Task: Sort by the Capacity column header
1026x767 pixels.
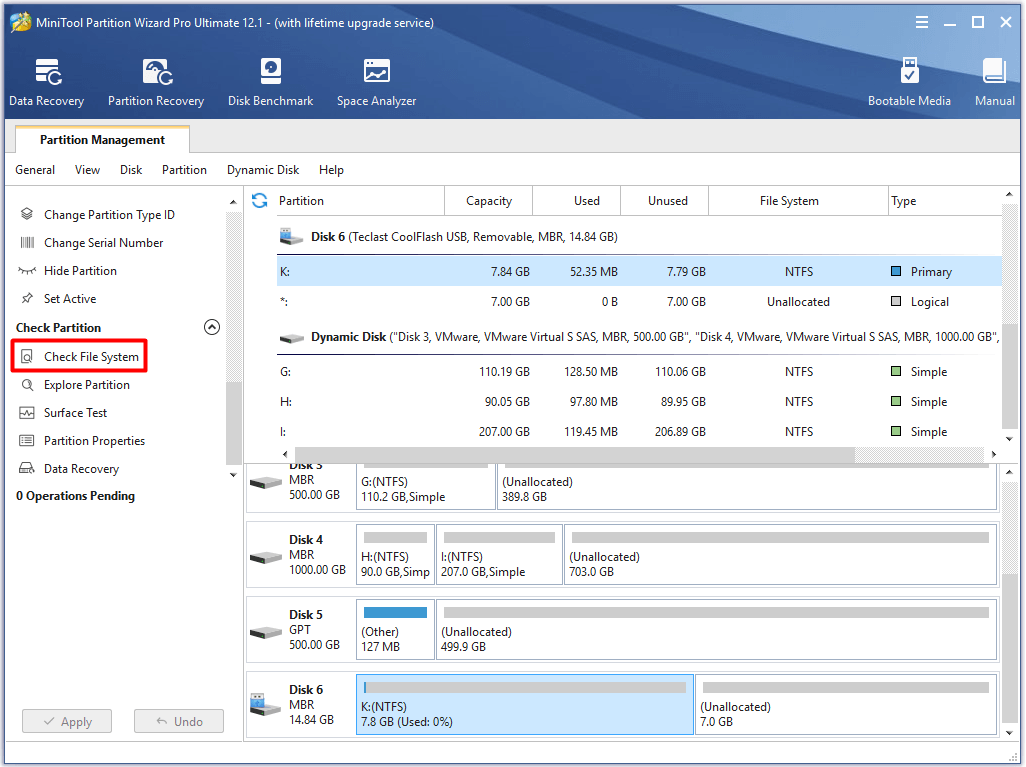Action: click(489, 200)
